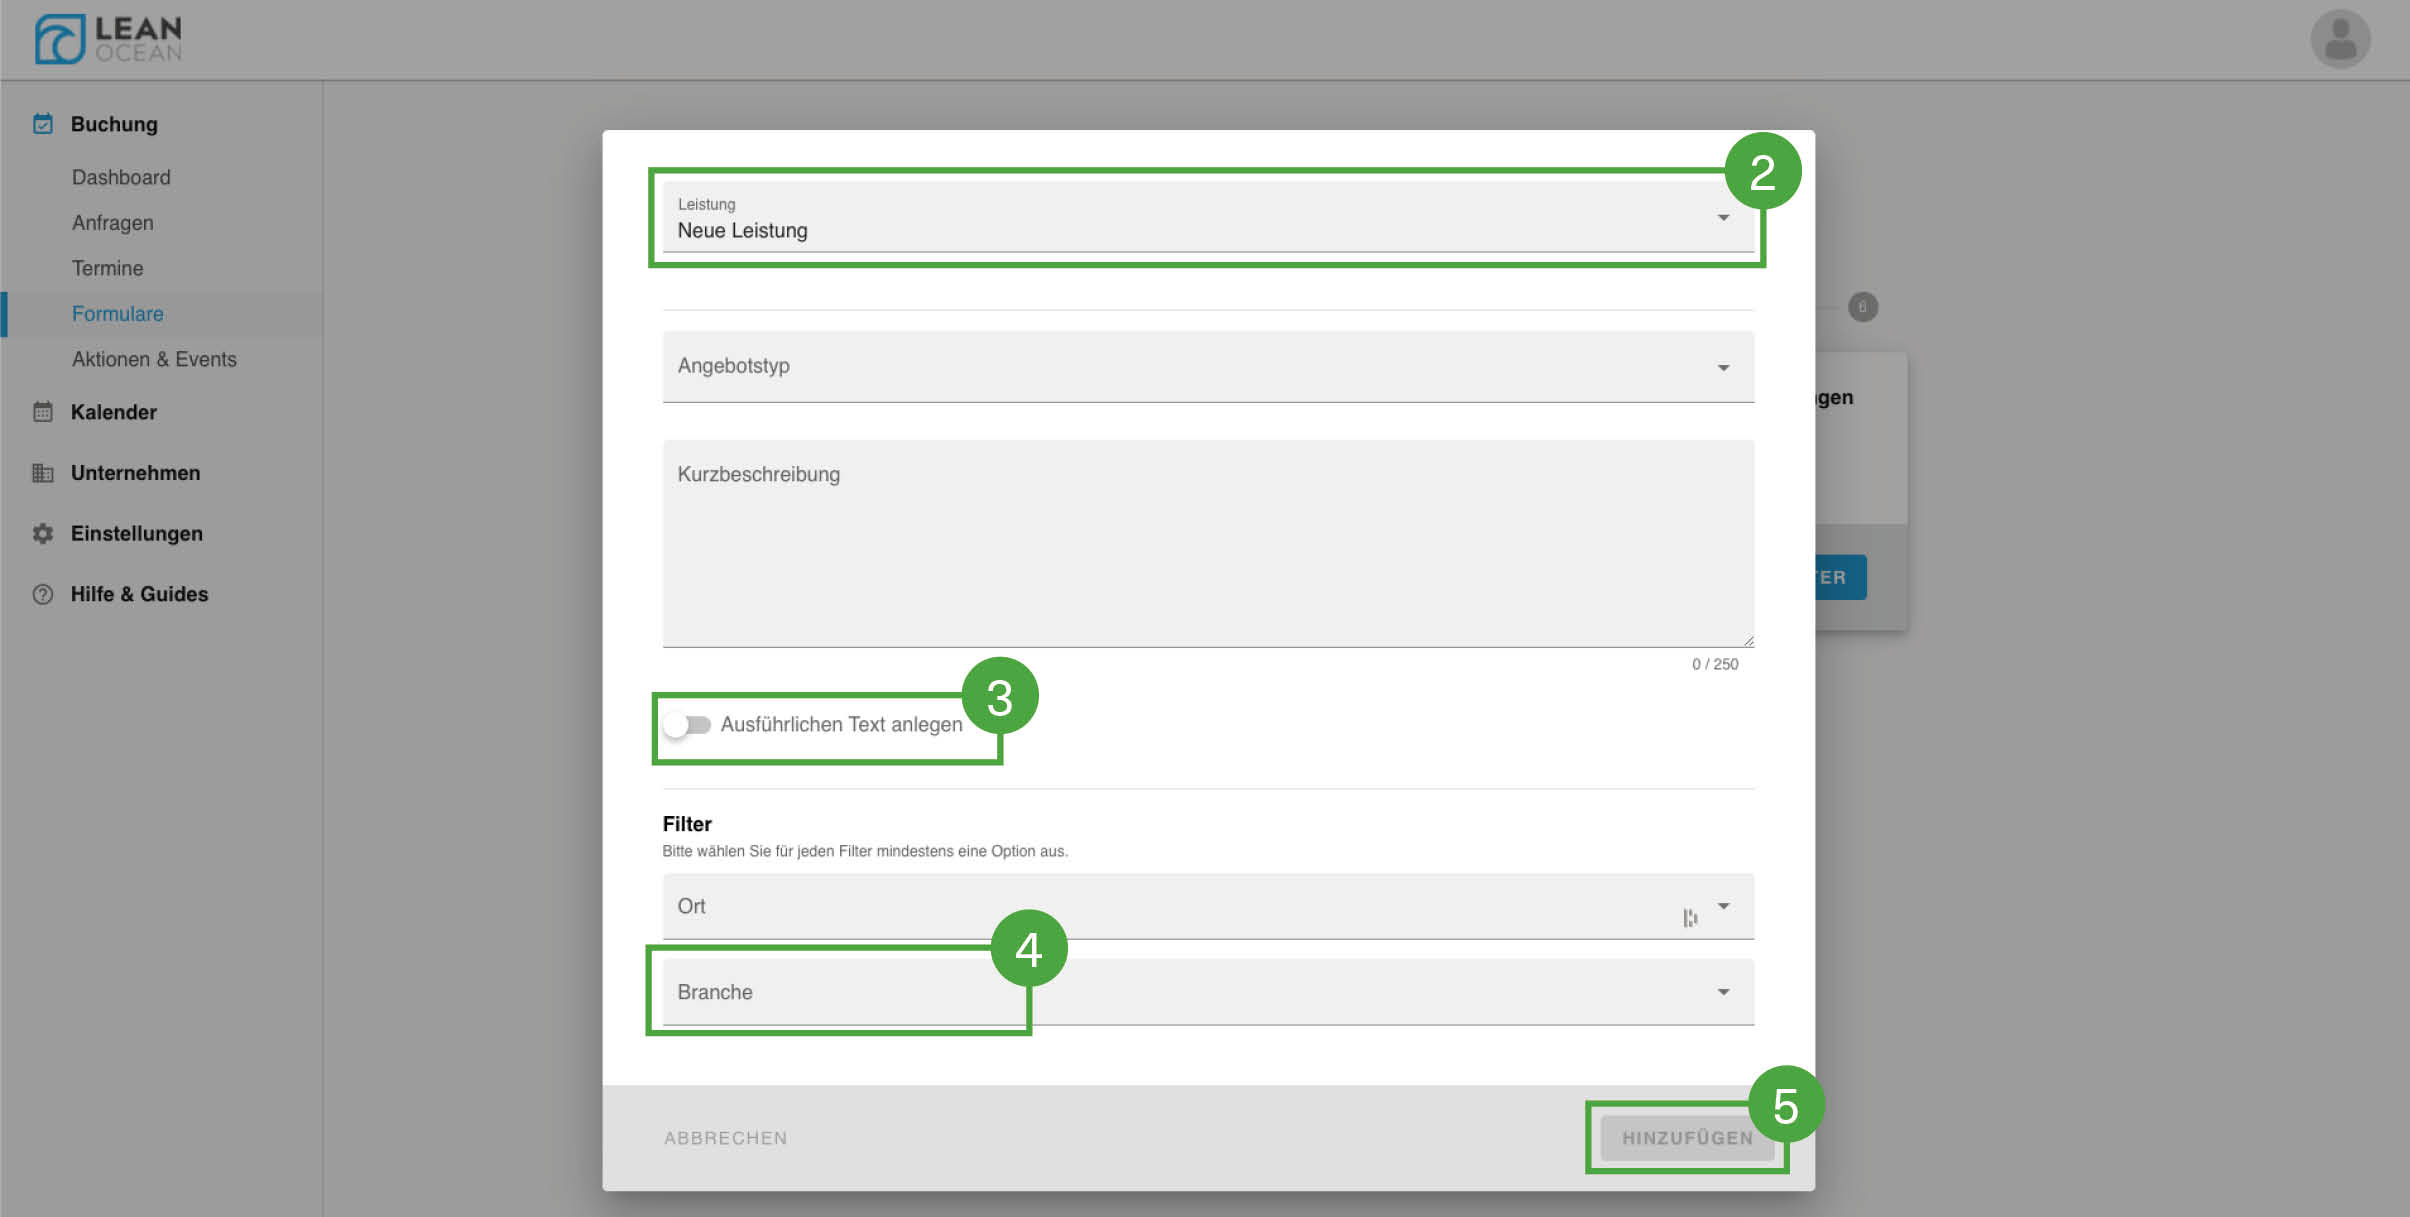
Task: Click the Hilfe & Guides question icon
Action: click(x=43, y=594)
